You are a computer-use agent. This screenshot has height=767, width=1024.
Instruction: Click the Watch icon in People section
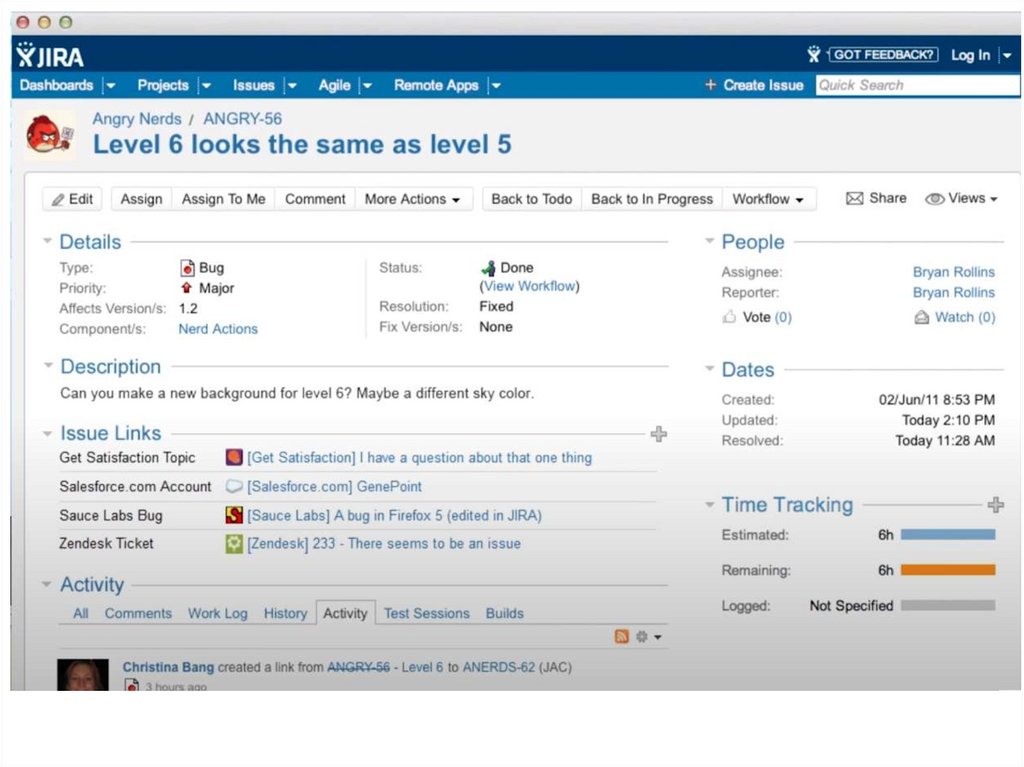921,318
